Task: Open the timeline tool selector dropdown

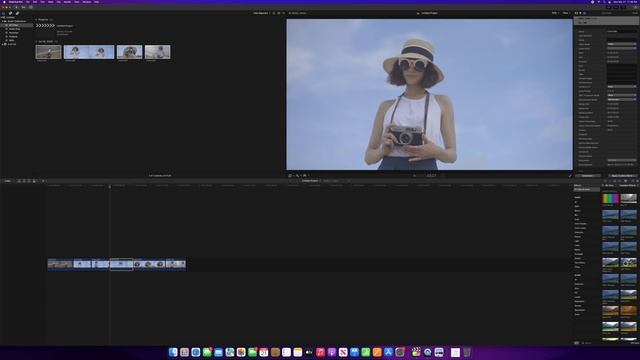Action: click(43, 181)
